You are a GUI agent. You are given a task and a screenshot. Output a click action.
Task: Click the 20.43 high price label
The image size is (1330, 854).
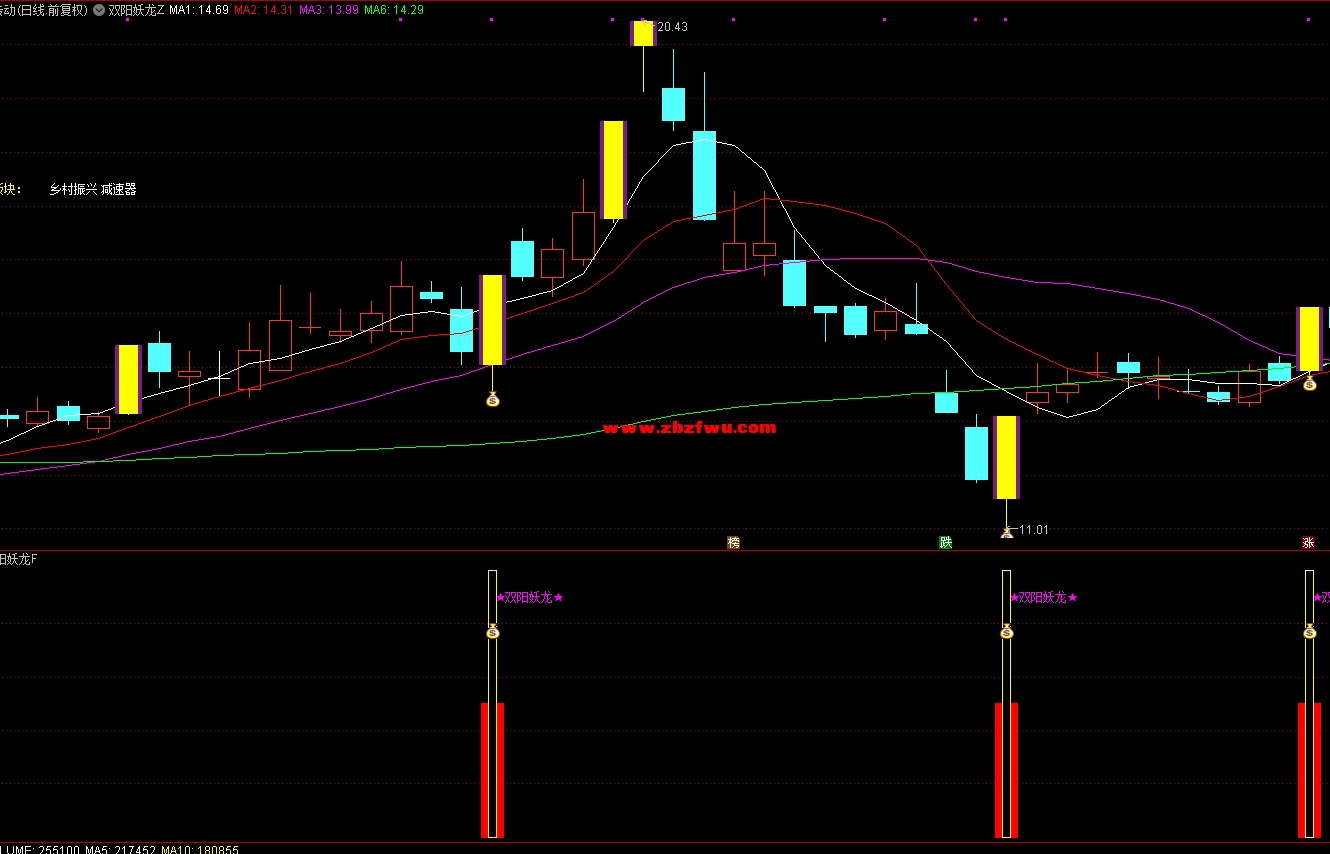tap(672, 27)
